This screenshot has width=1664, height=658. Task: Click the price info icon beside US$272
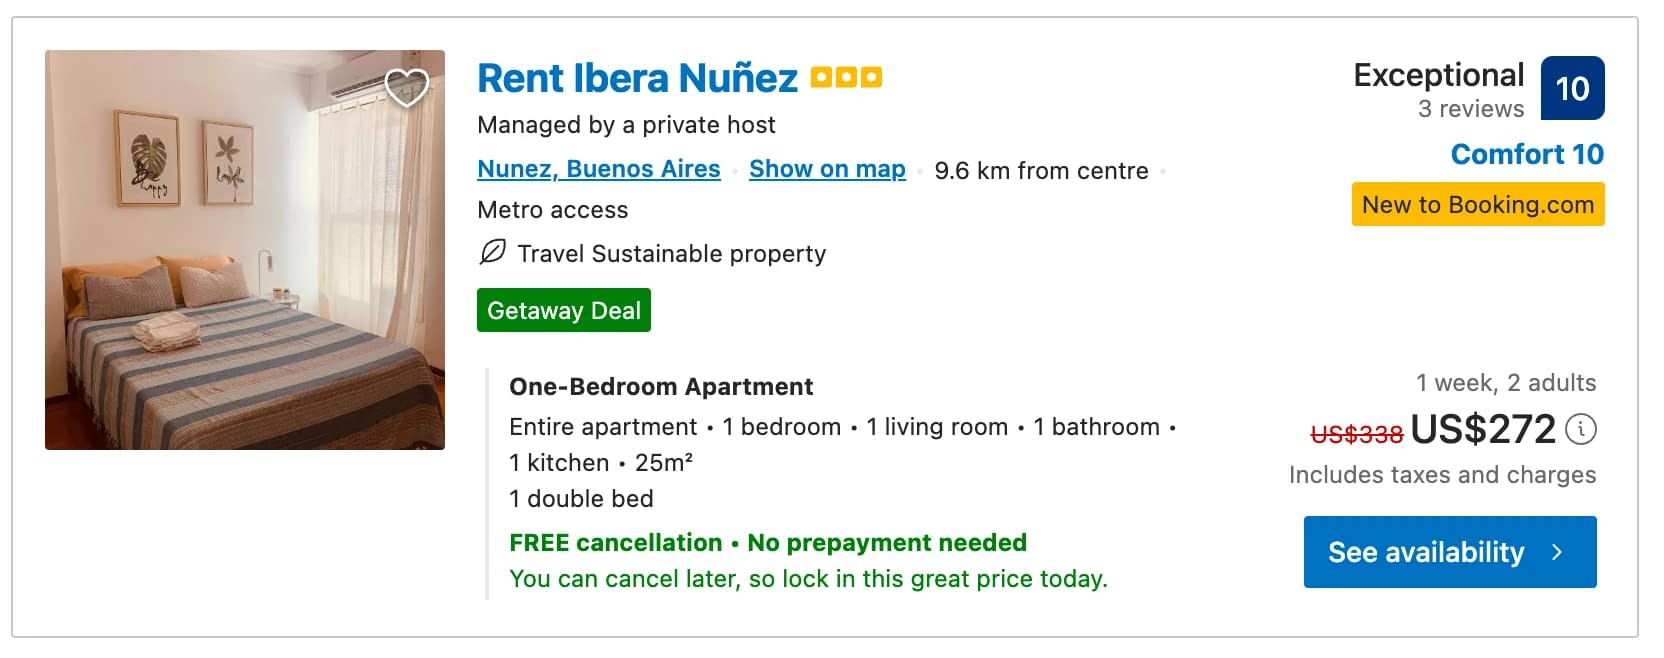pos(1580,430)
